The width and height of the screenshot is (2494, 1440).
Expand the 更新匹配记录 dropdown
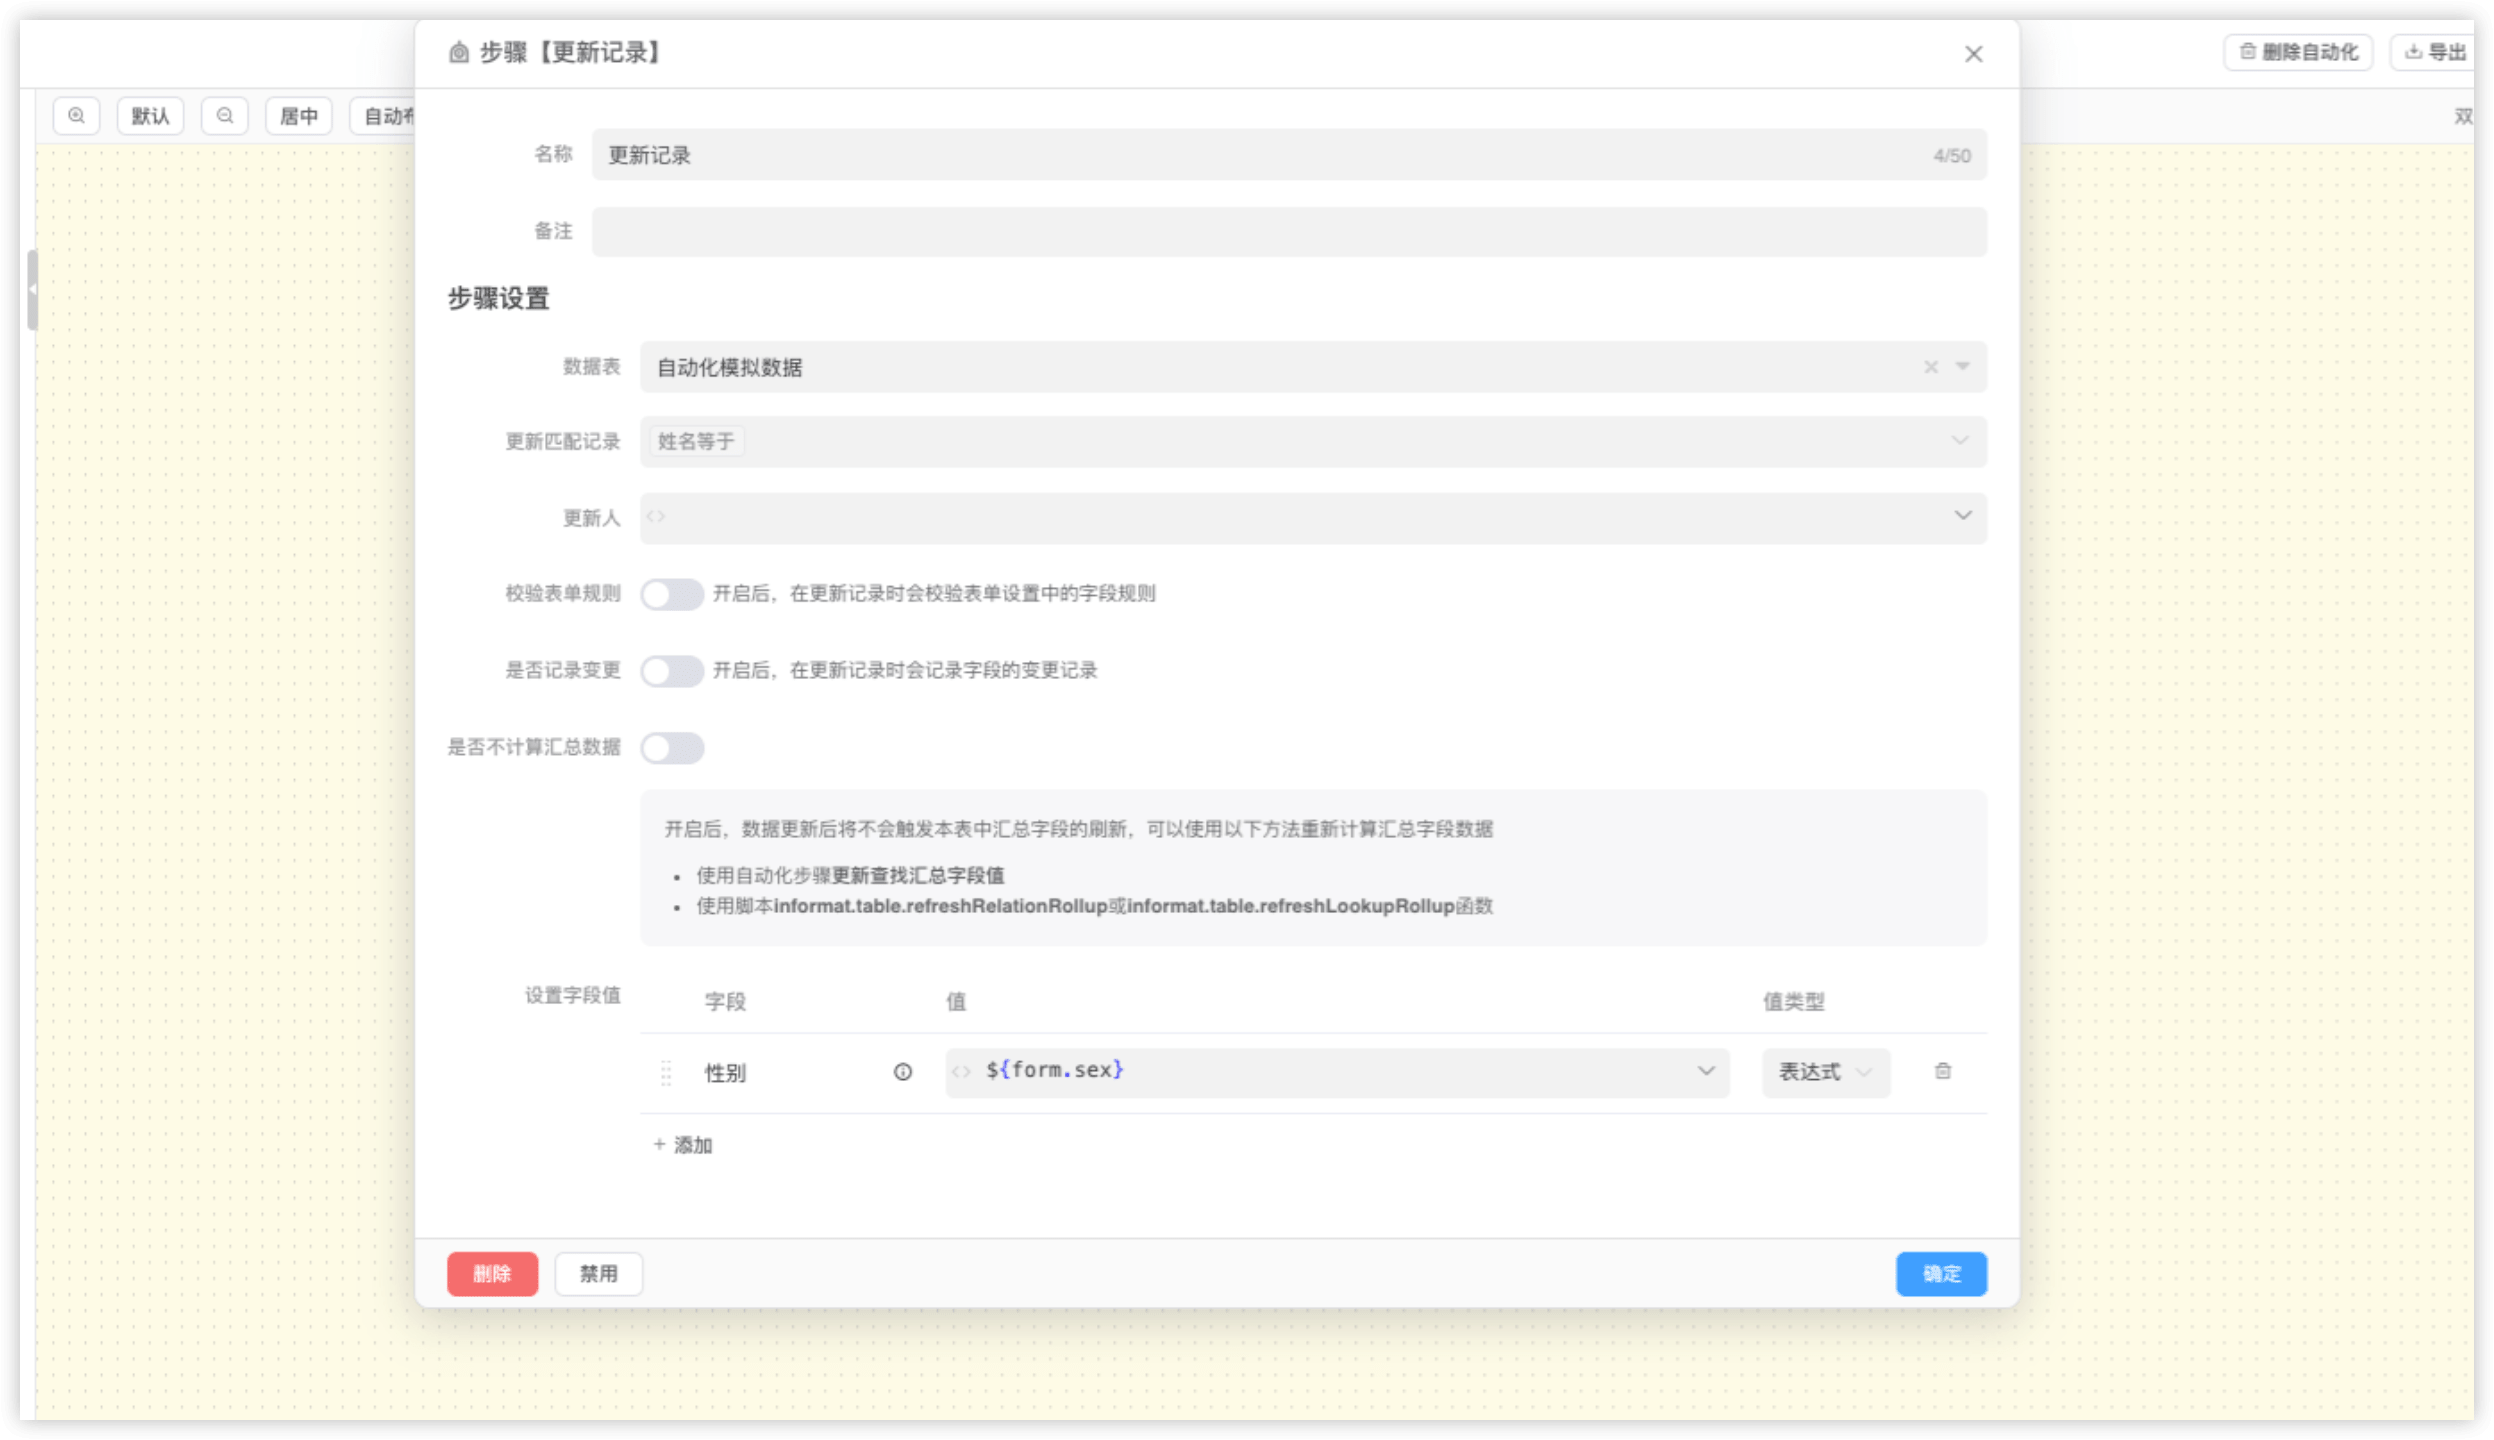(1960, 441)
